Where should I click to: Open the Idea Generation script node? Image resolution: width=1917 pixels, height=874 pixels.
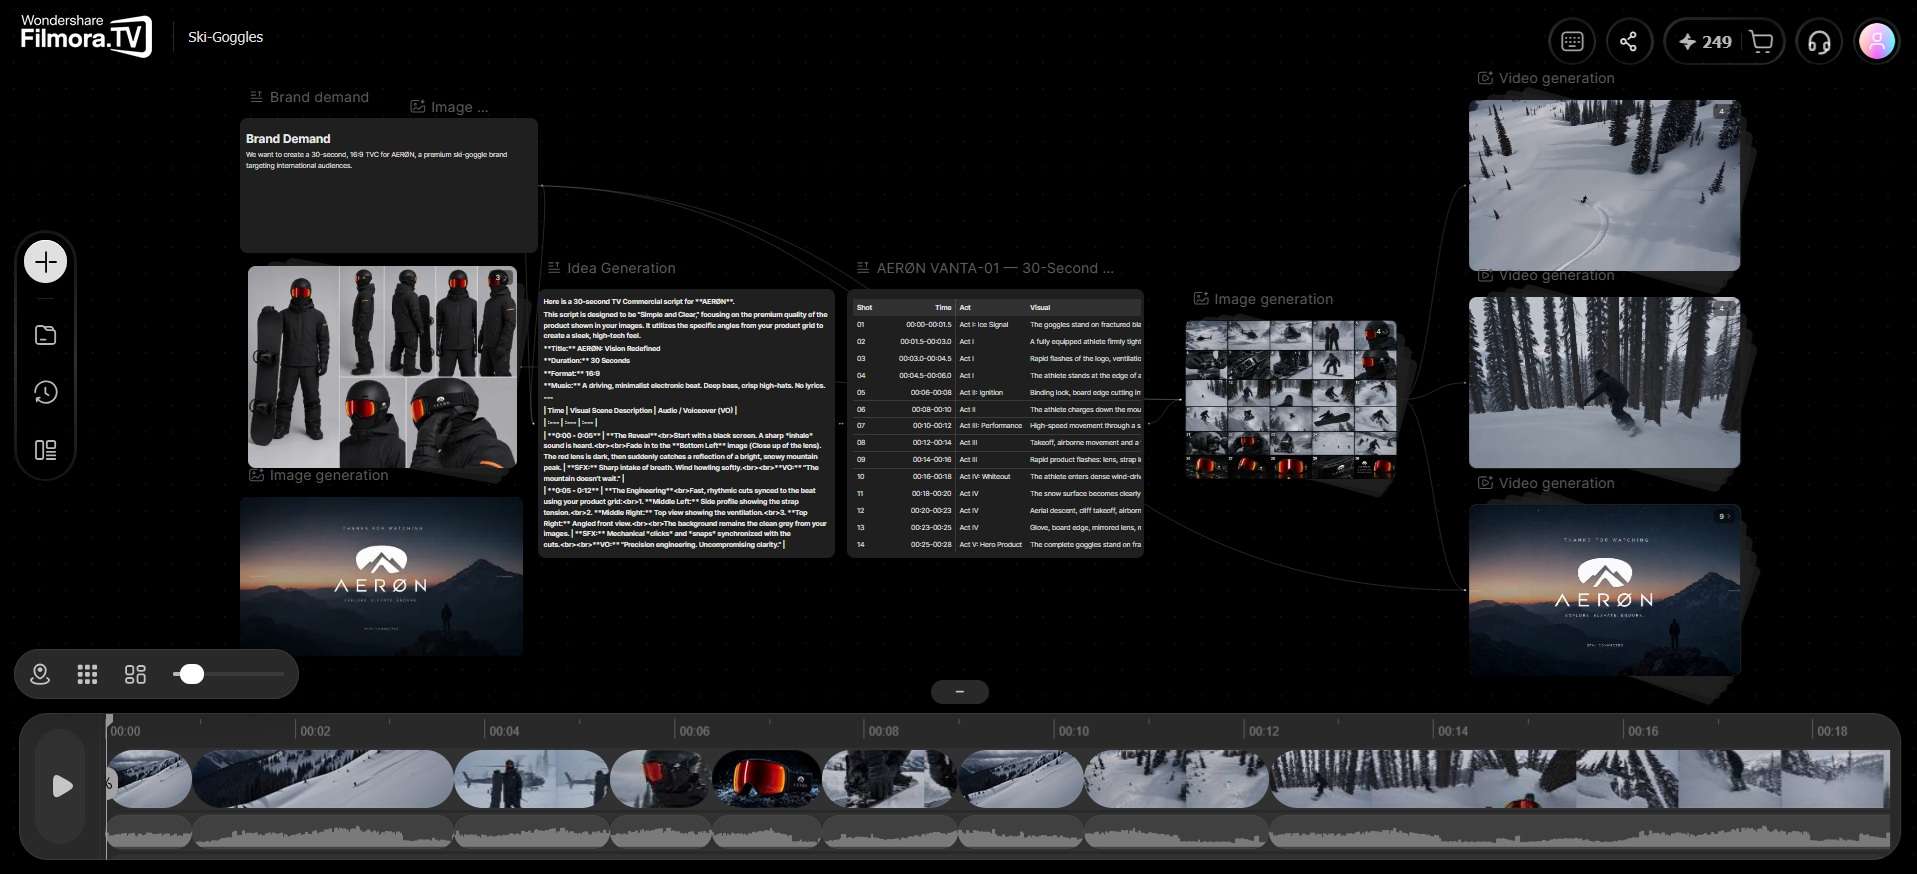tap(687, 423)
